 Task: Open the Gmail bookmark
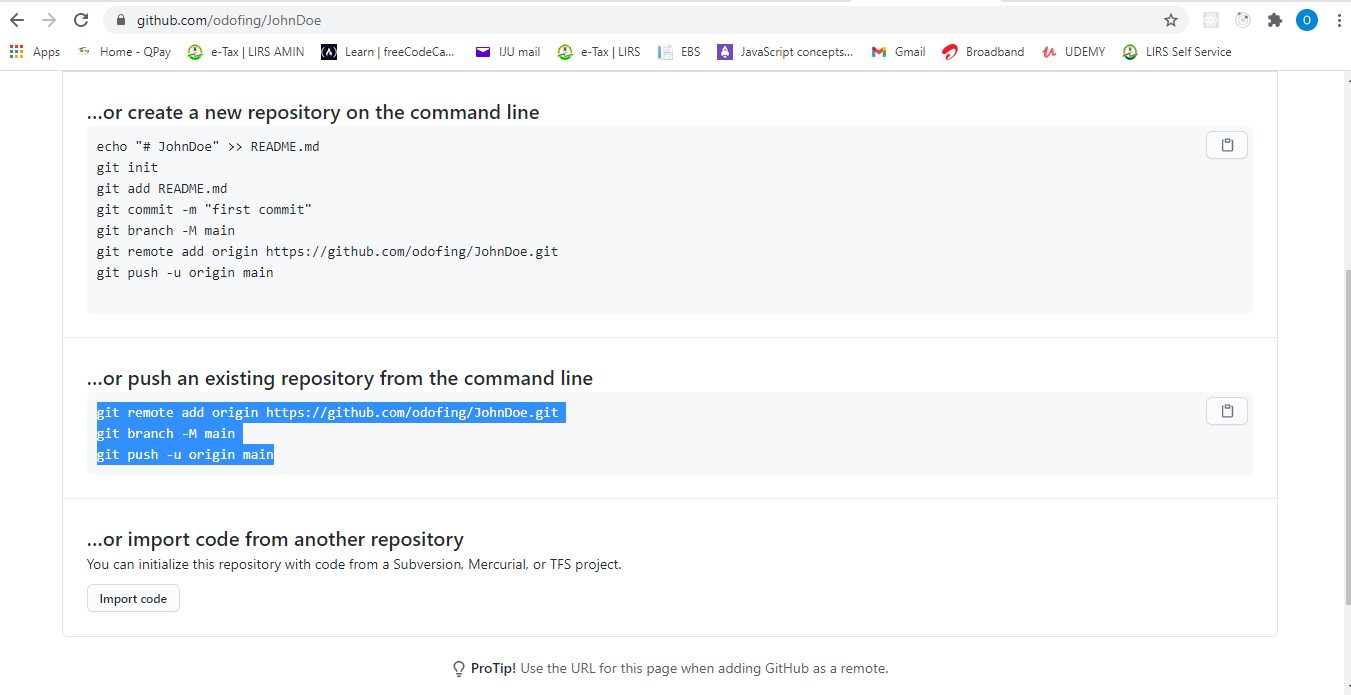pyautogui.click(x=898, y=52)
